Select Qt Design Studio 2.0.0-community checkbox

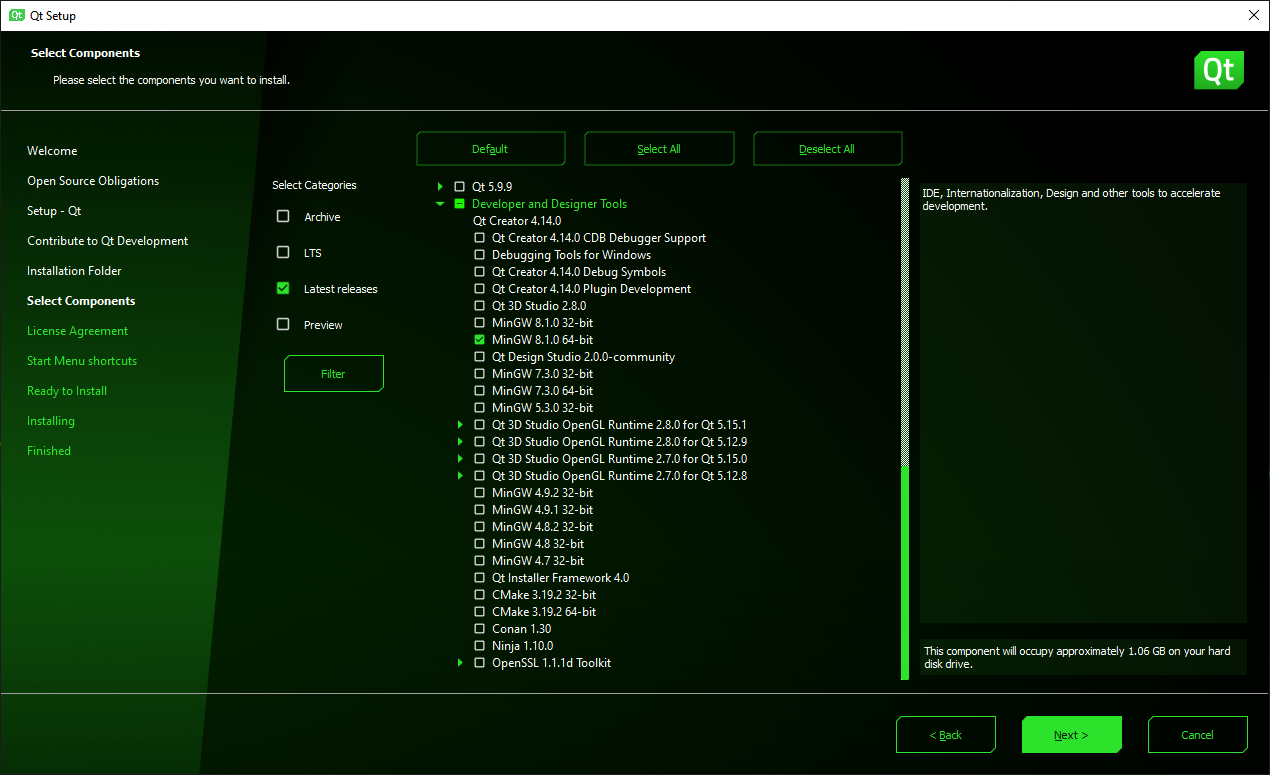click(x=480, y=357)
